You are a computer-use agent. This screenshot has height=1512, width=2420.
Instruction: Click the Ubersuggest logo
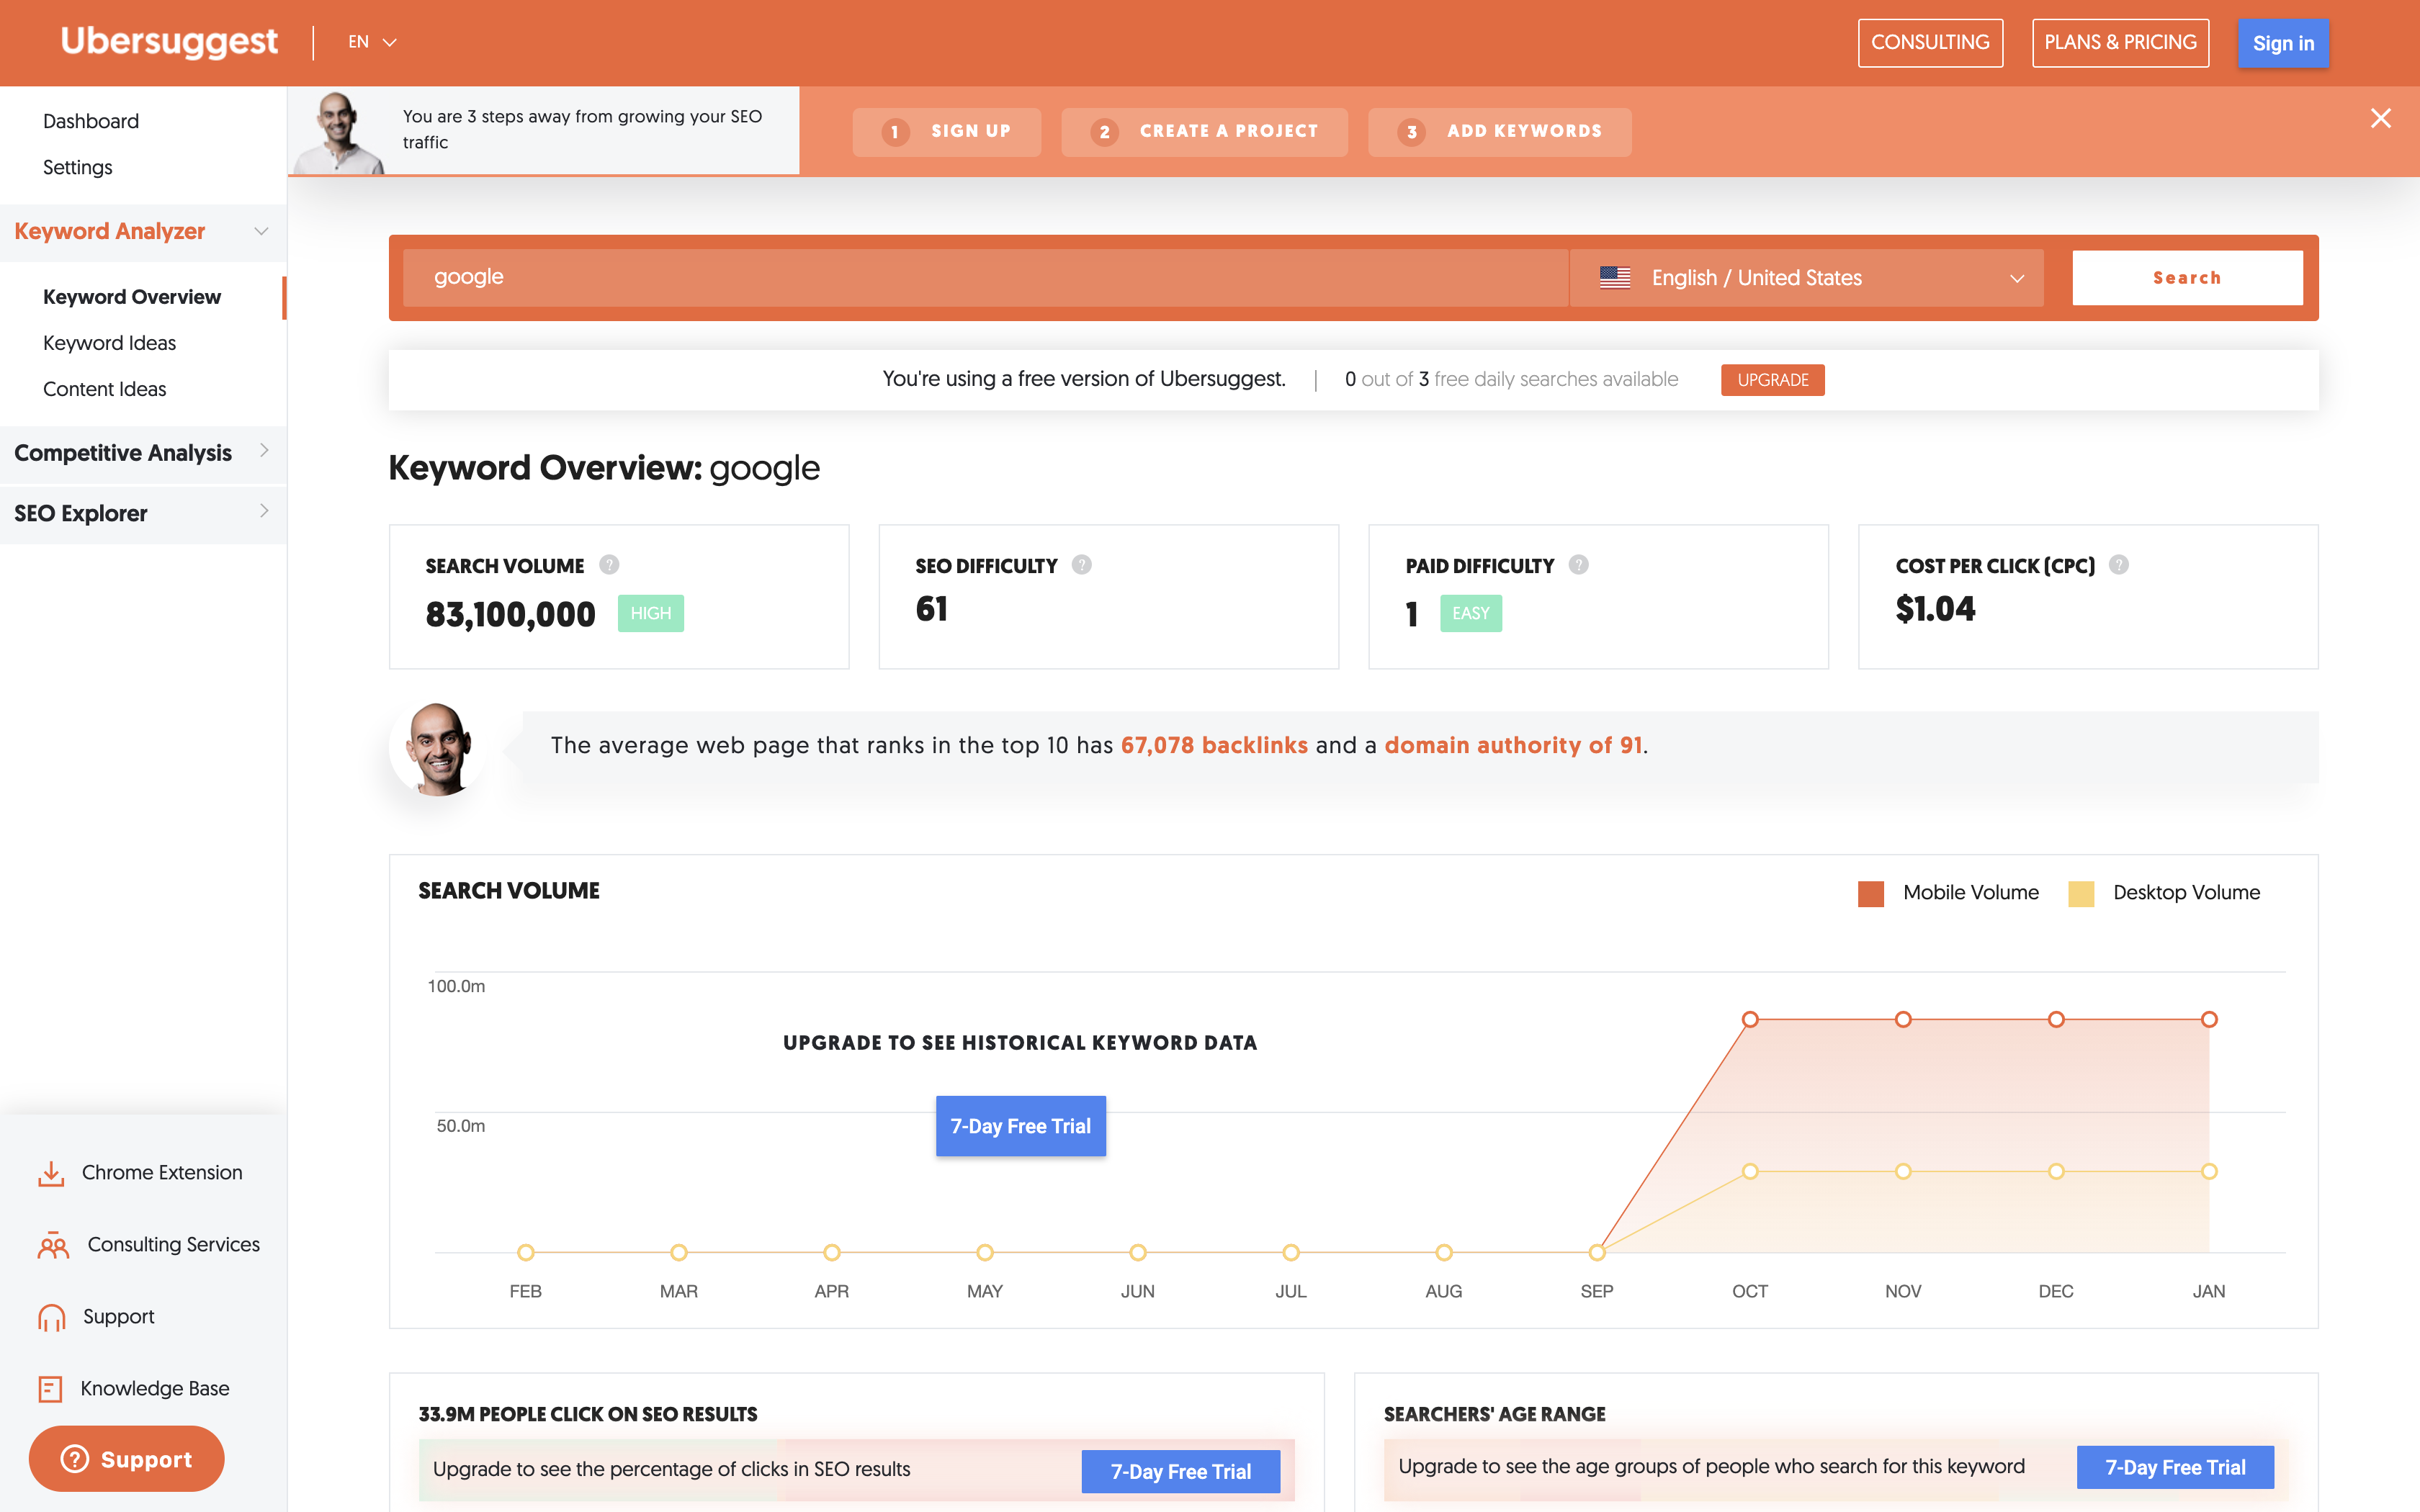point(169,42)
